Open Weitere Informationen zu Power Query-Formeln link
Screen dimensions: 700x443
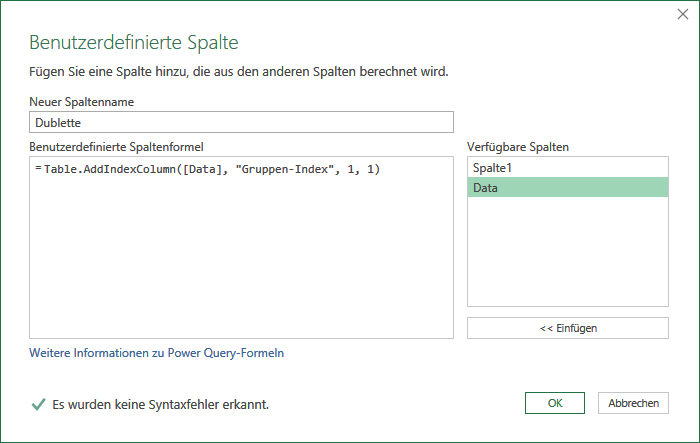pos(157,353)
